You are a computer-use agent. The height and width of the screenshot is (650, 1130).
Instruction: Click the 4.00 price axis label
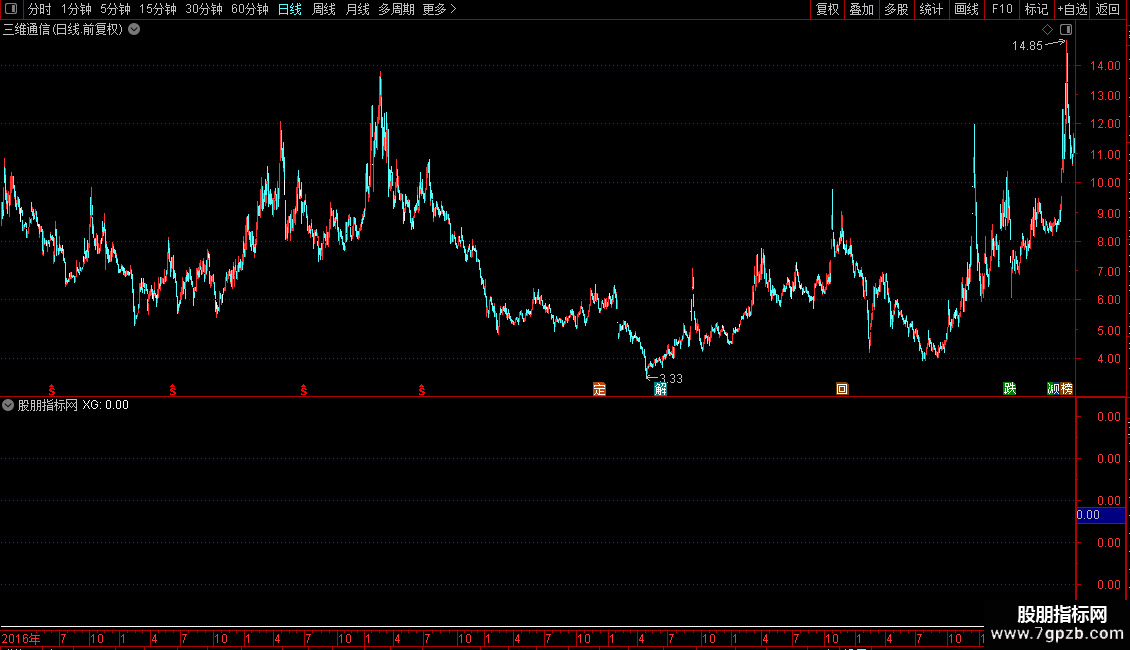point(1108,359)
